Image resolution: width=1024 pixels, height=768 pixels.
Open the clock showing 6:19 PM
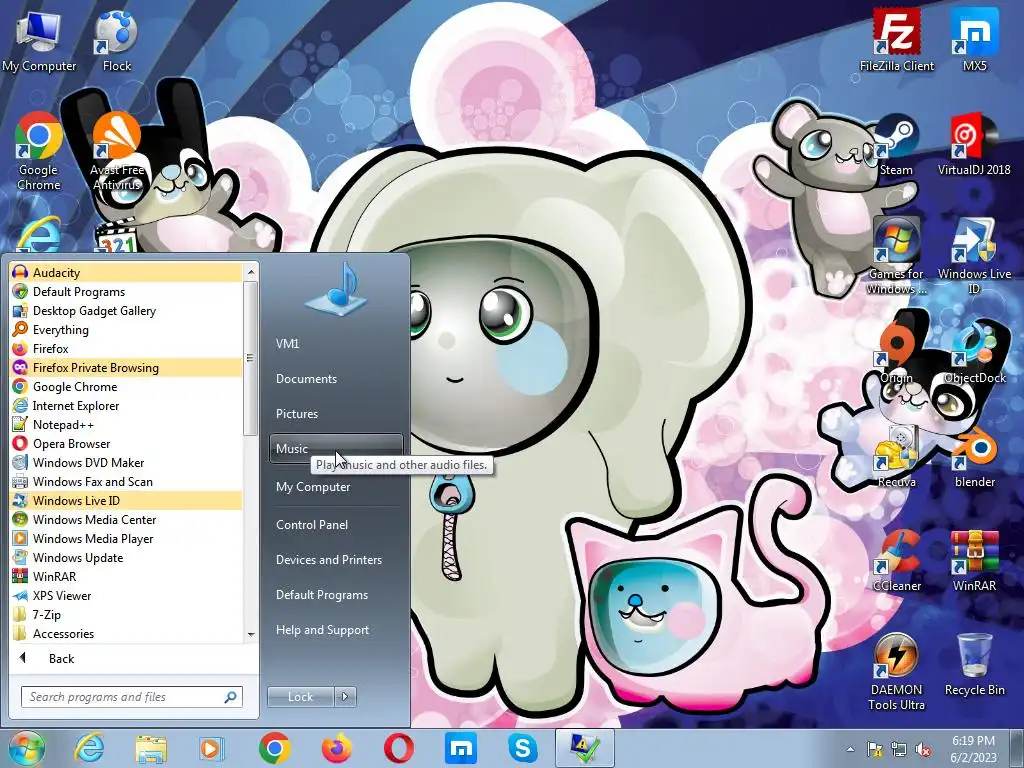click(973, 749)
